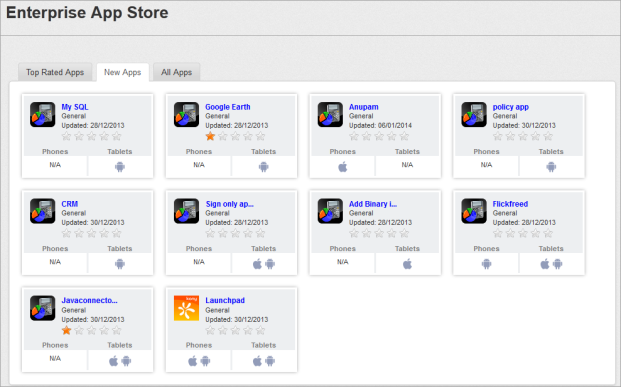Click the Javaconnecto... app icon
The image size is (621, 387).
coord(43,308)
